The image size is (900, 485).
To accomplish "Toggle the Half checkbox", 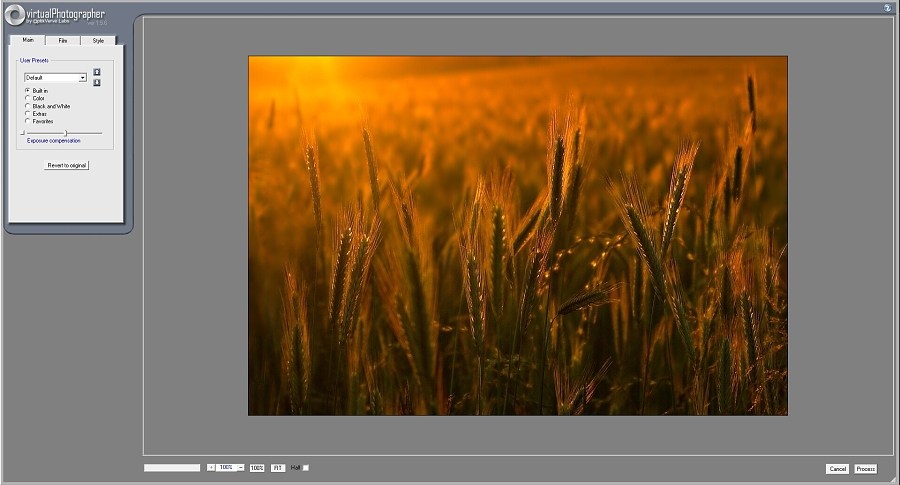I will click(306, 468).
